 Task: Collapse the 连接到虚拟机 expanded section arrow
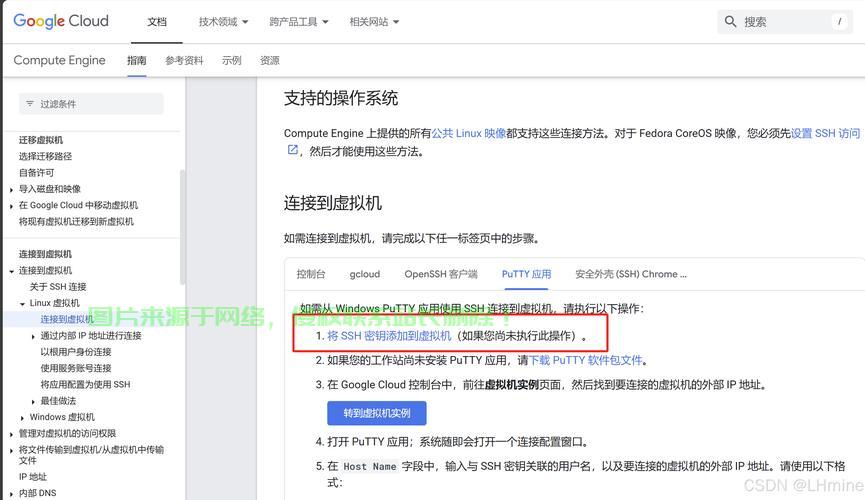(12, 271)
